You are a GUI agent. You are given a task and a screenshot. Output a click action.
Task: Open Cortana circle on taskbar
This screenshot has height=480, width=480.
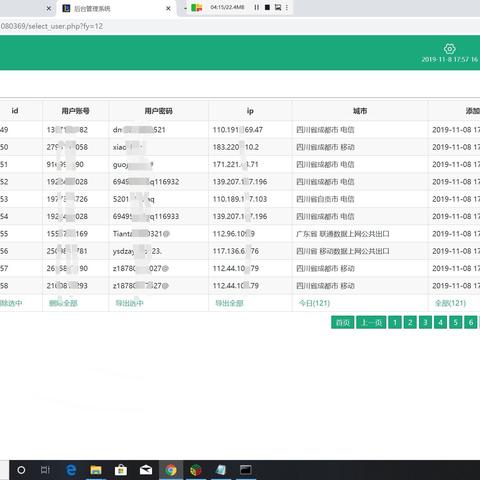coord(21,470)
